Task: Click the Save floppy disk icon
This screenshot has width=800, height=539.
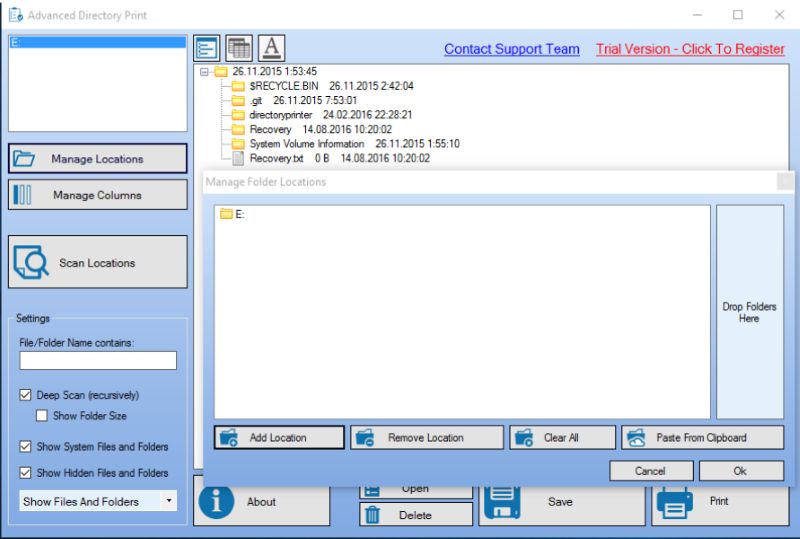Action: 503,501
